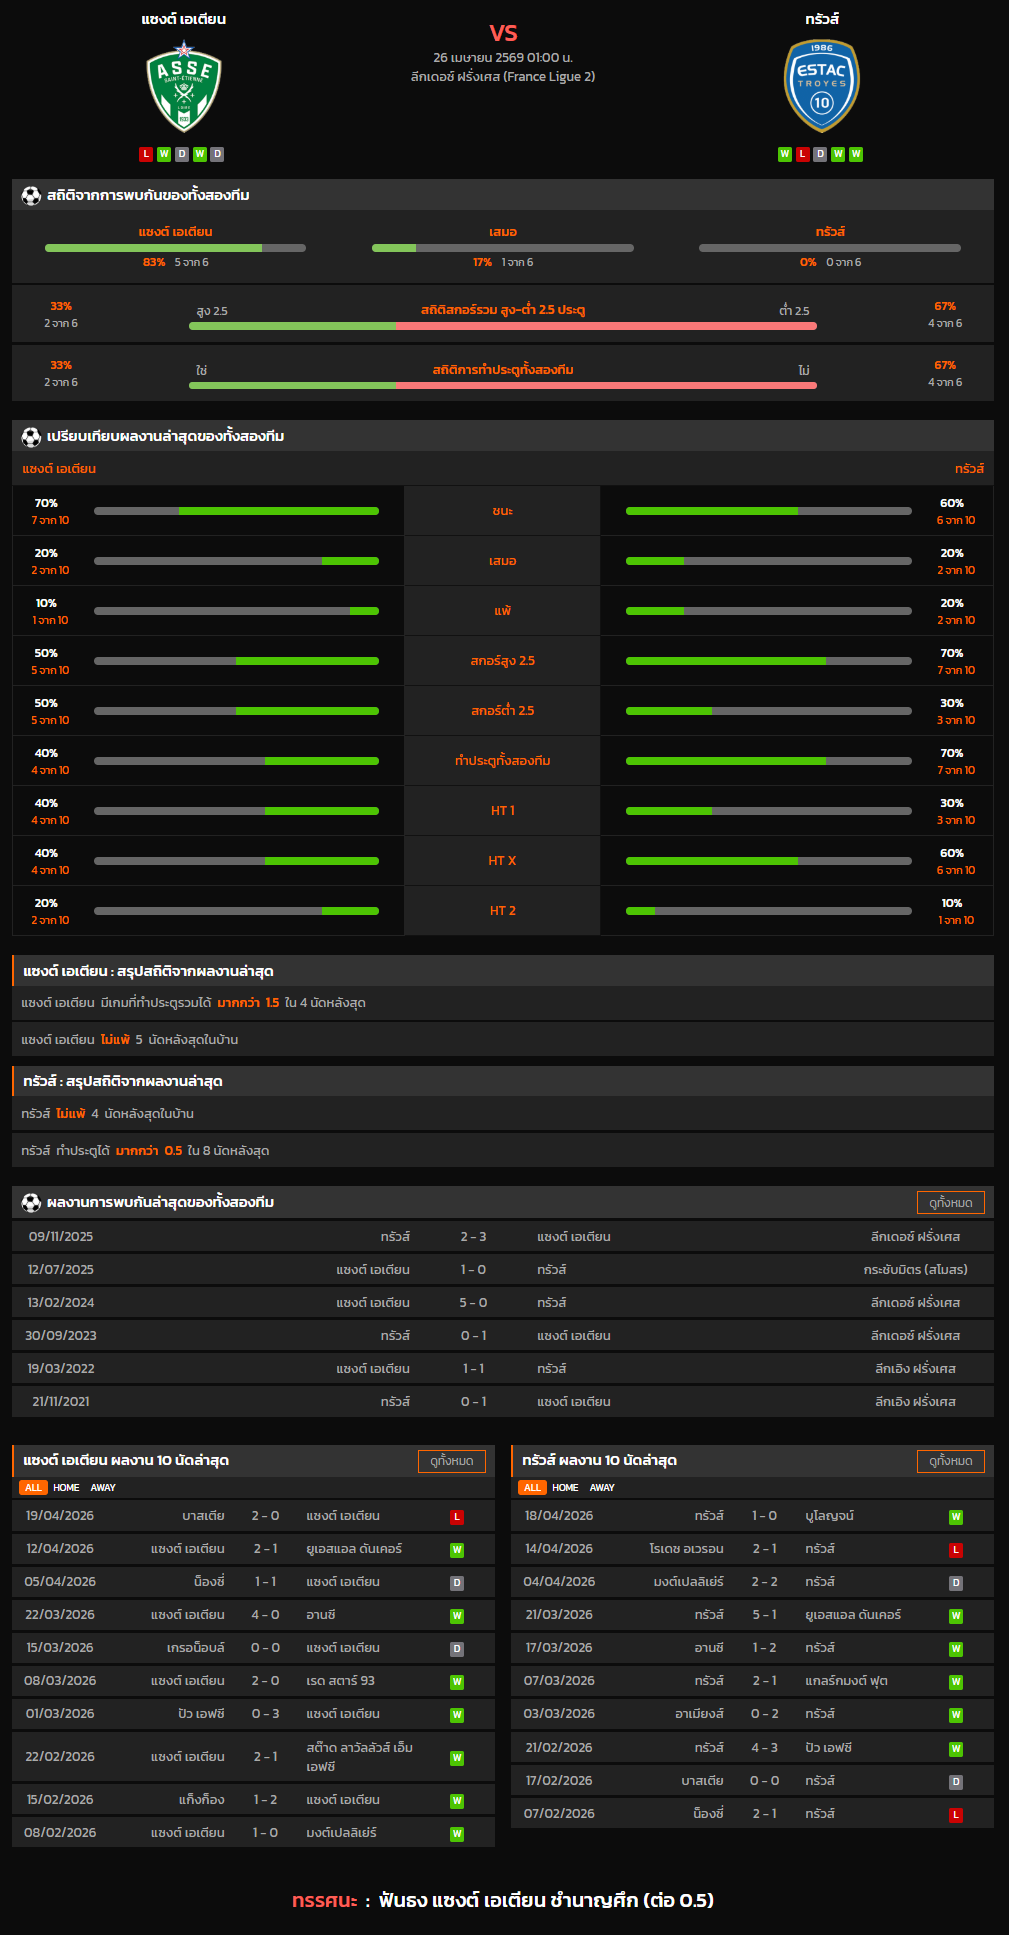Select ALL tab in Saint-Etienne last 10 matches
1009x1935 pixels.
[33, 1488]
